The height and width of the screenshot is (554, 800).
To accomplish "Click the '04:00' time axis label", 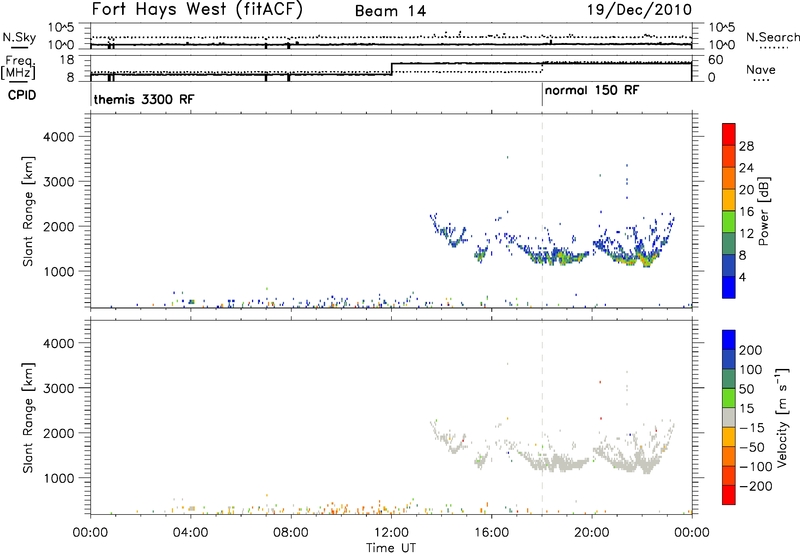I will tap(191, 533).
